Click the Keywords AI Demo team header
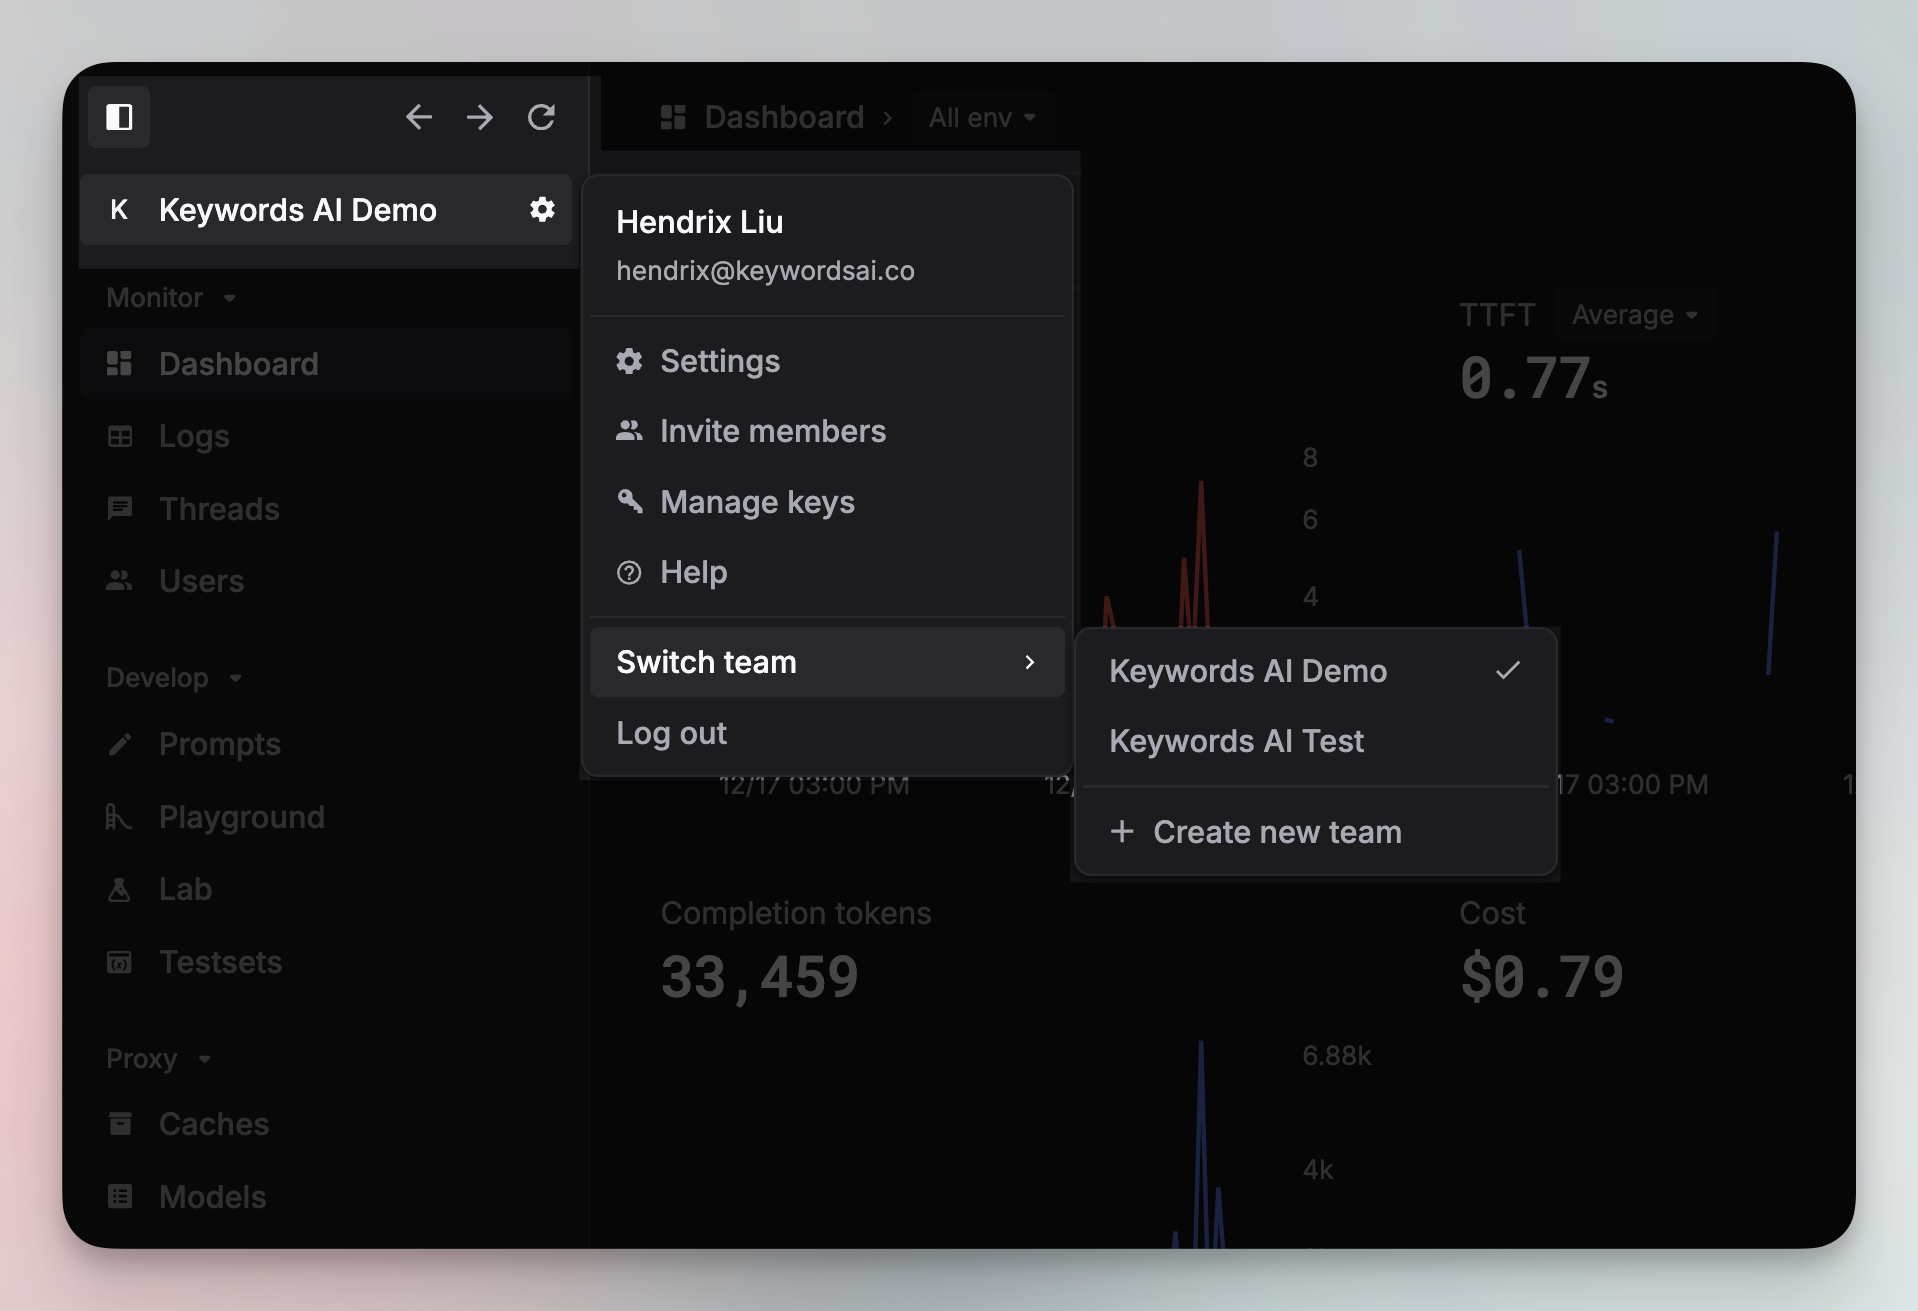This screenshot has height=1311, width=1918. point(326,209)
